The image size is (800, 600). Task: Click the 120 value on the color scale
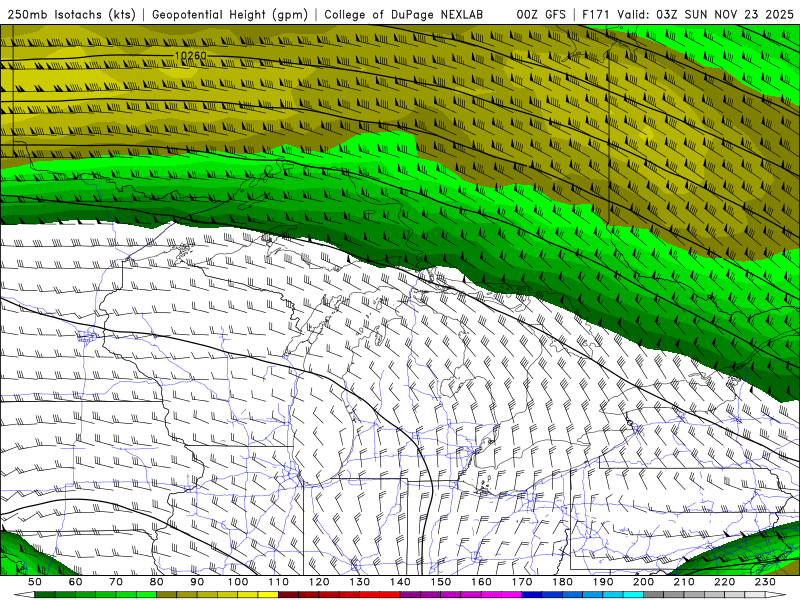pos(319,582)
